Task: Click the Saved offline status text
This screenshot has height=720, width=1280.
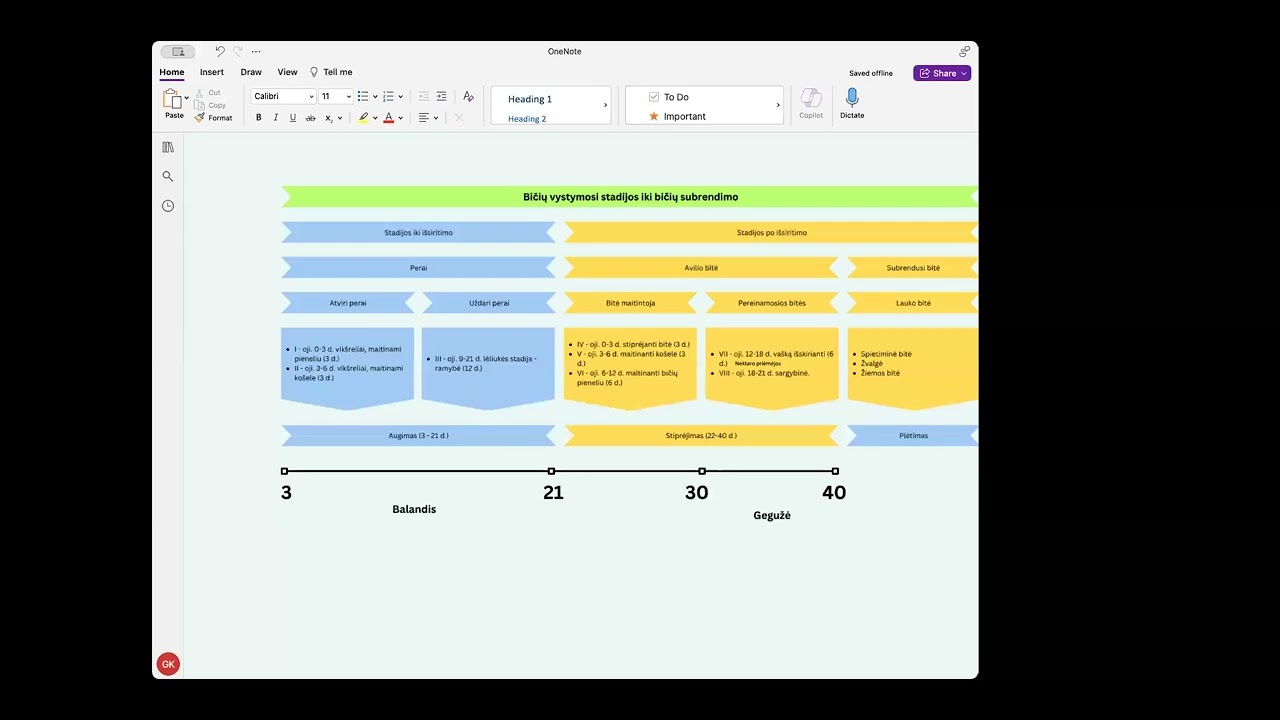Action: pos(871,73)
